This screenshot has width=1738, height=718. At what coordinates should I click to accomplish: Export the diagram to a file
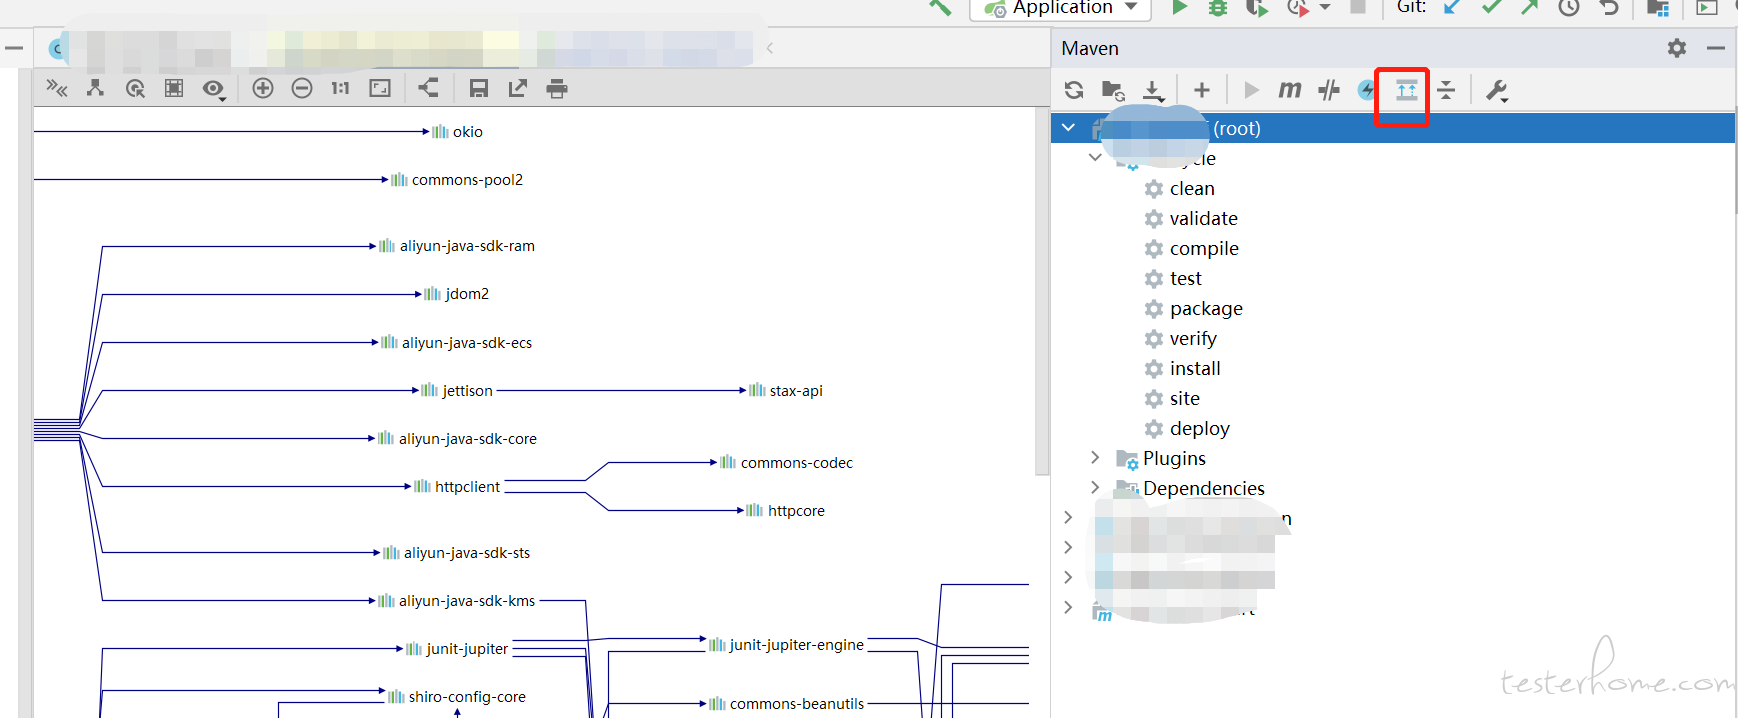coord(518,89)
